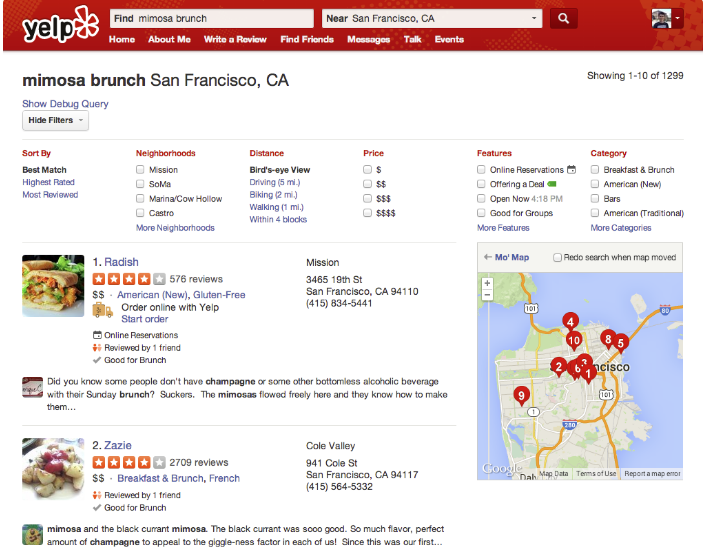Open the account menu arrow beside avatar
This screenshot has width=722, height=547.
(x=677, y=18)
